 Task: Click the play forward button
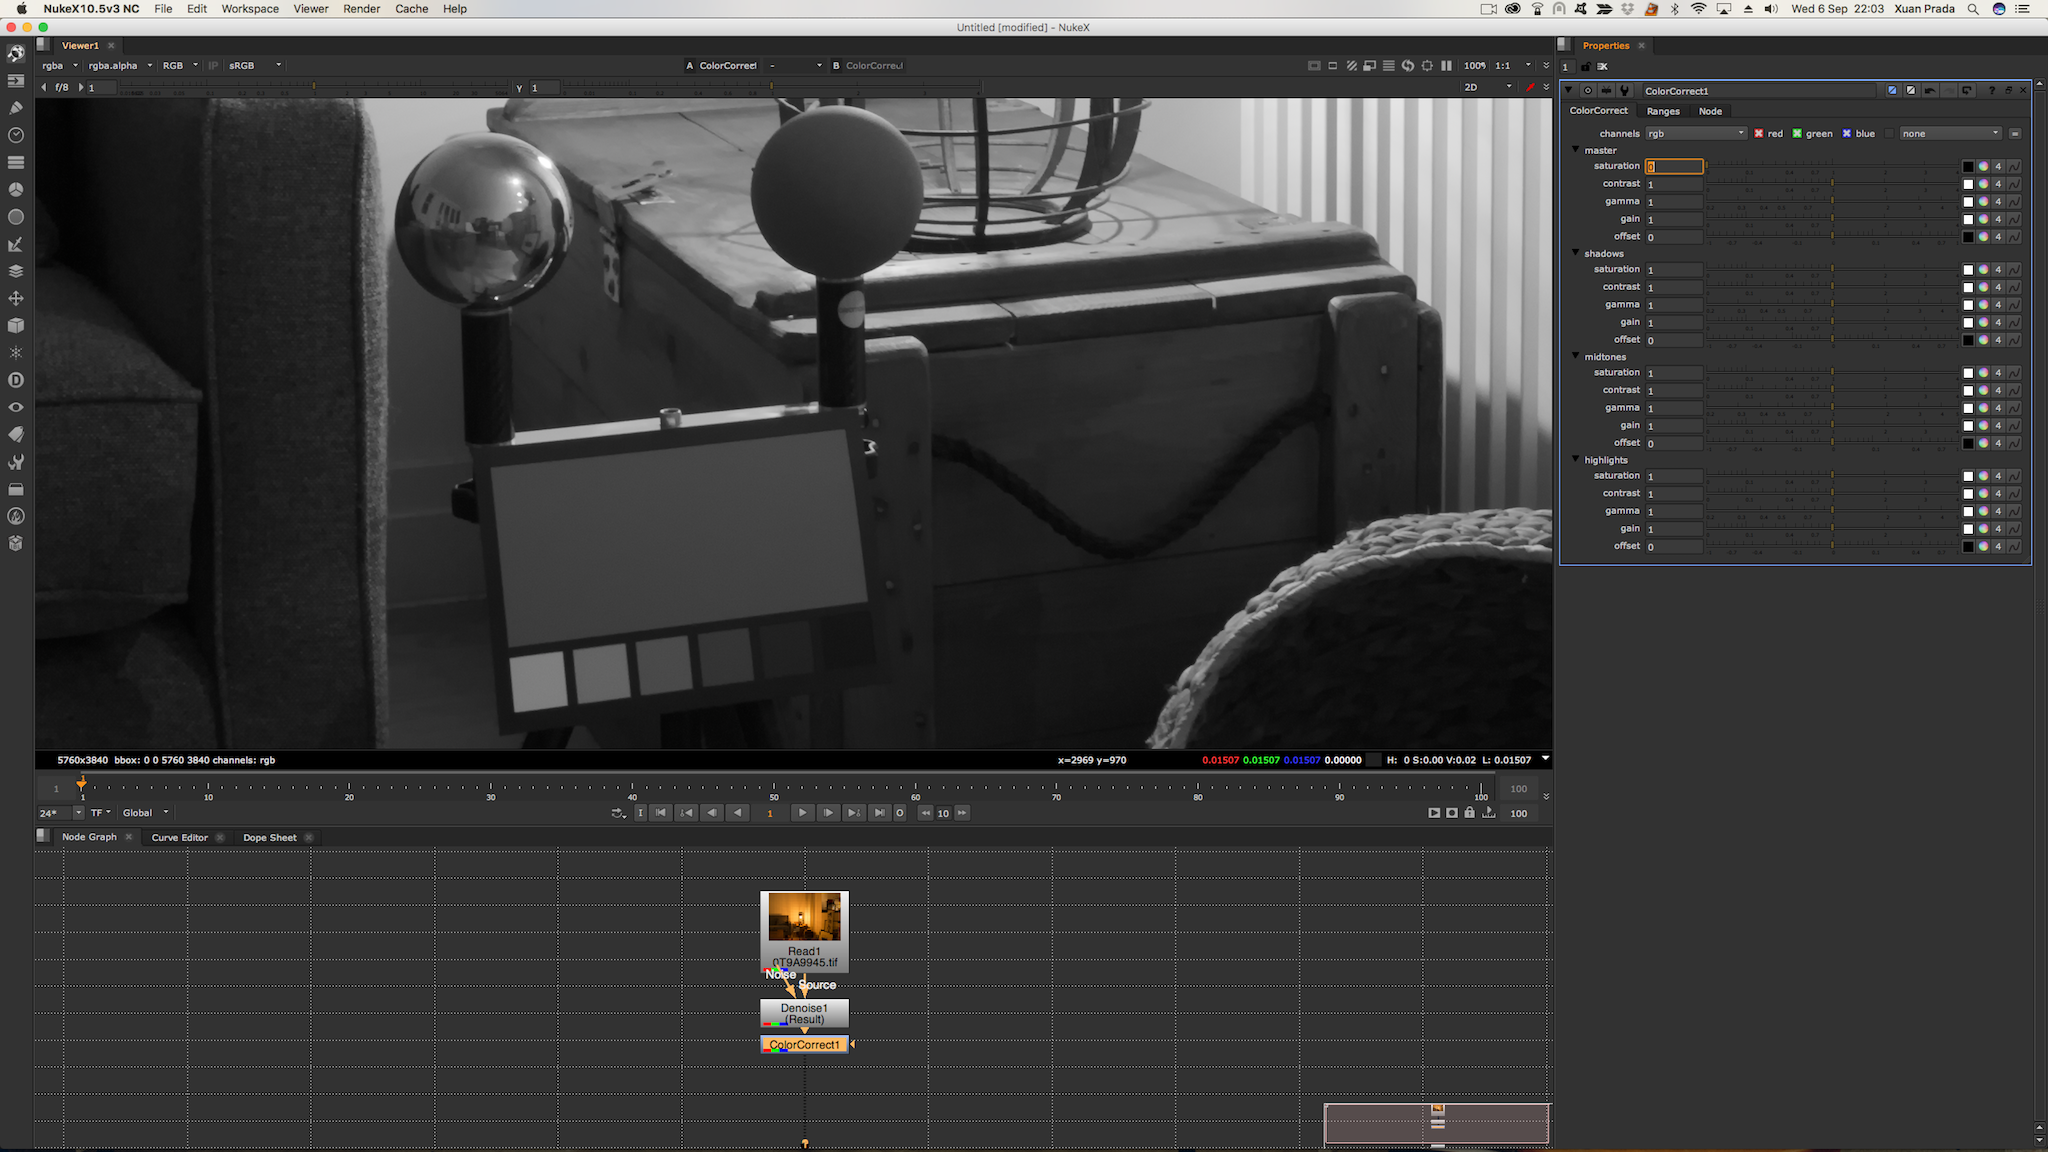coord(802,813)
